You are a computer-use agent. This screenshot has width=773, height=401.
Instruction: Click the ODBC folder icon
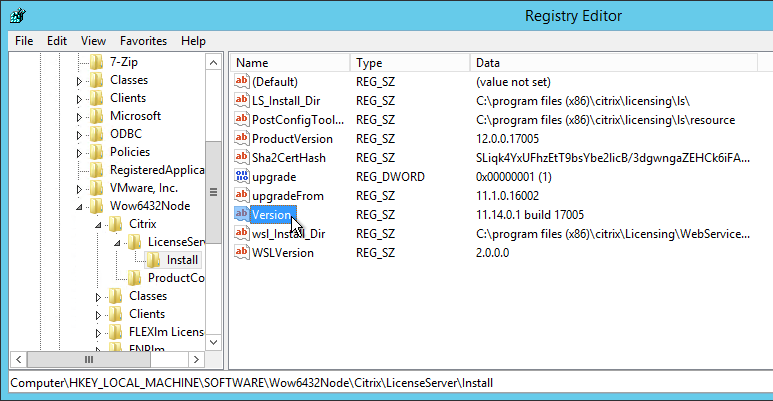[97, 134]
